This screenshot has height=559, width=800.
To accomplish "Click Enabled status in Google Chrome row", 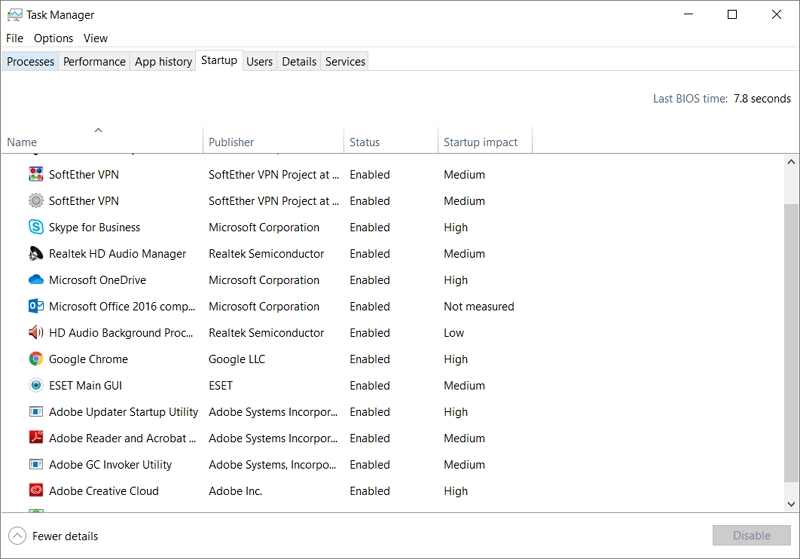I will (370, 360).
